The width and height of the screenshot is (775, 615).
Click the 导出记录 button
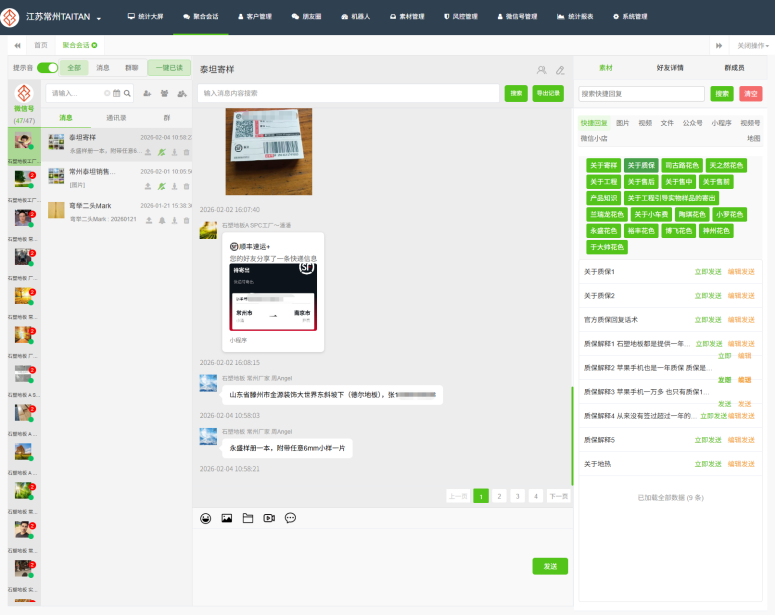click(x=548, y=93)
